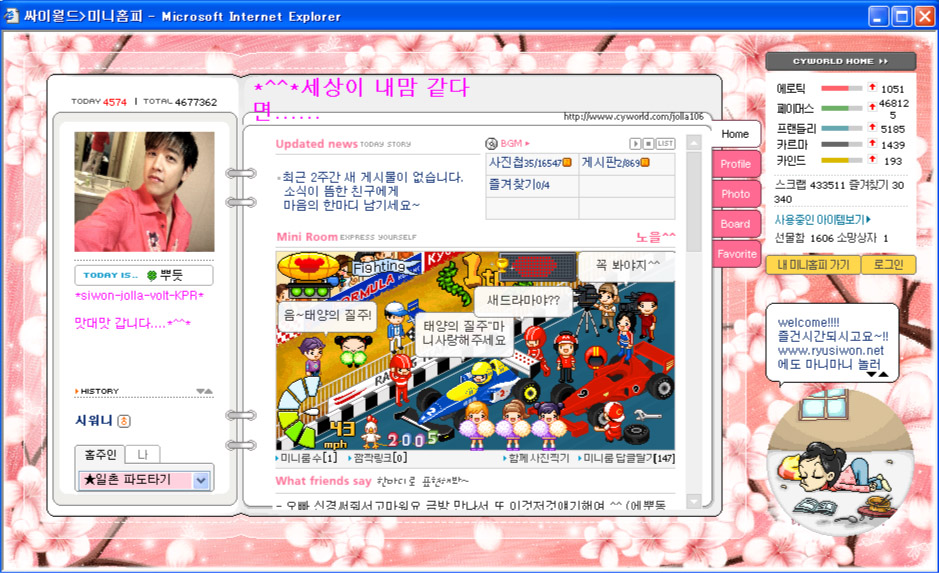Click the main panel scrollbar thumb
The image size is (939, 573).
pos(693,201)
